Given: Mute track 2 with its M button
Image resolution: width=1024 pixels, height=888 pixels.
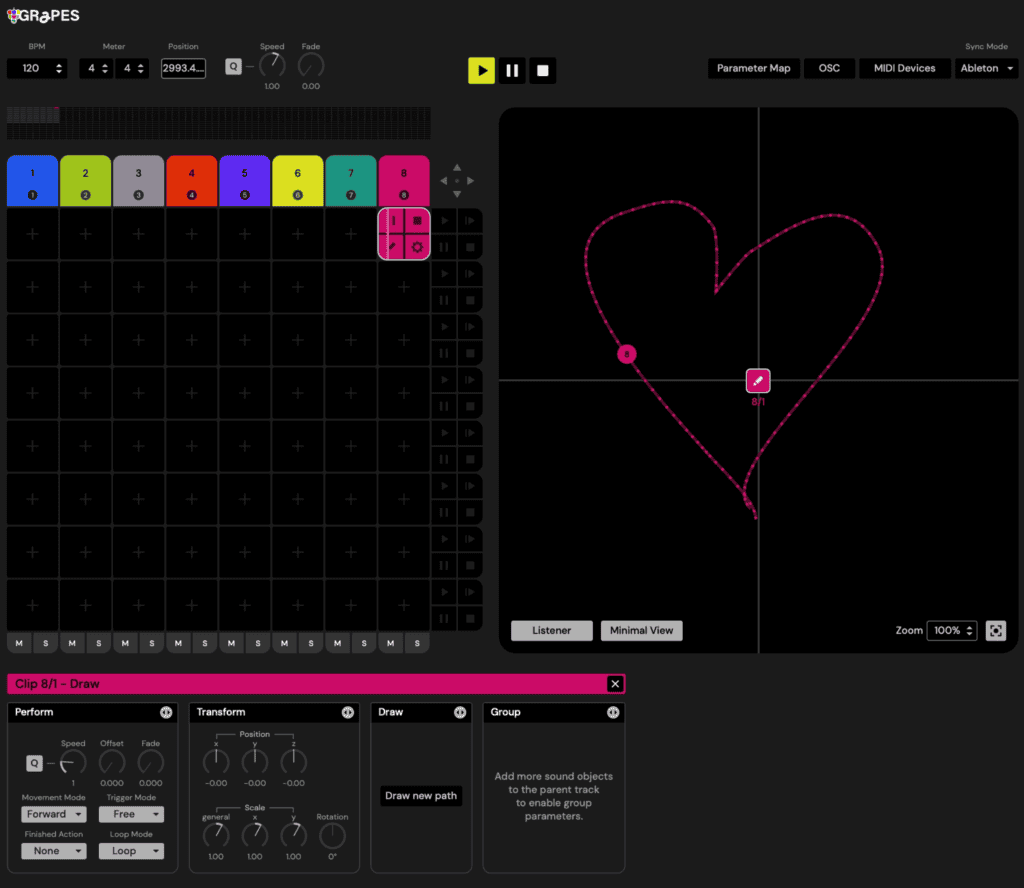Looking at the screenshot, I should 72,643.
